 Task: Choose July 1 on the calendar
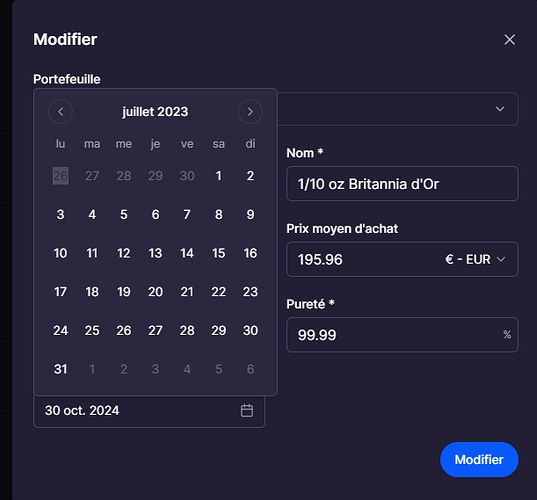point(218,176)
